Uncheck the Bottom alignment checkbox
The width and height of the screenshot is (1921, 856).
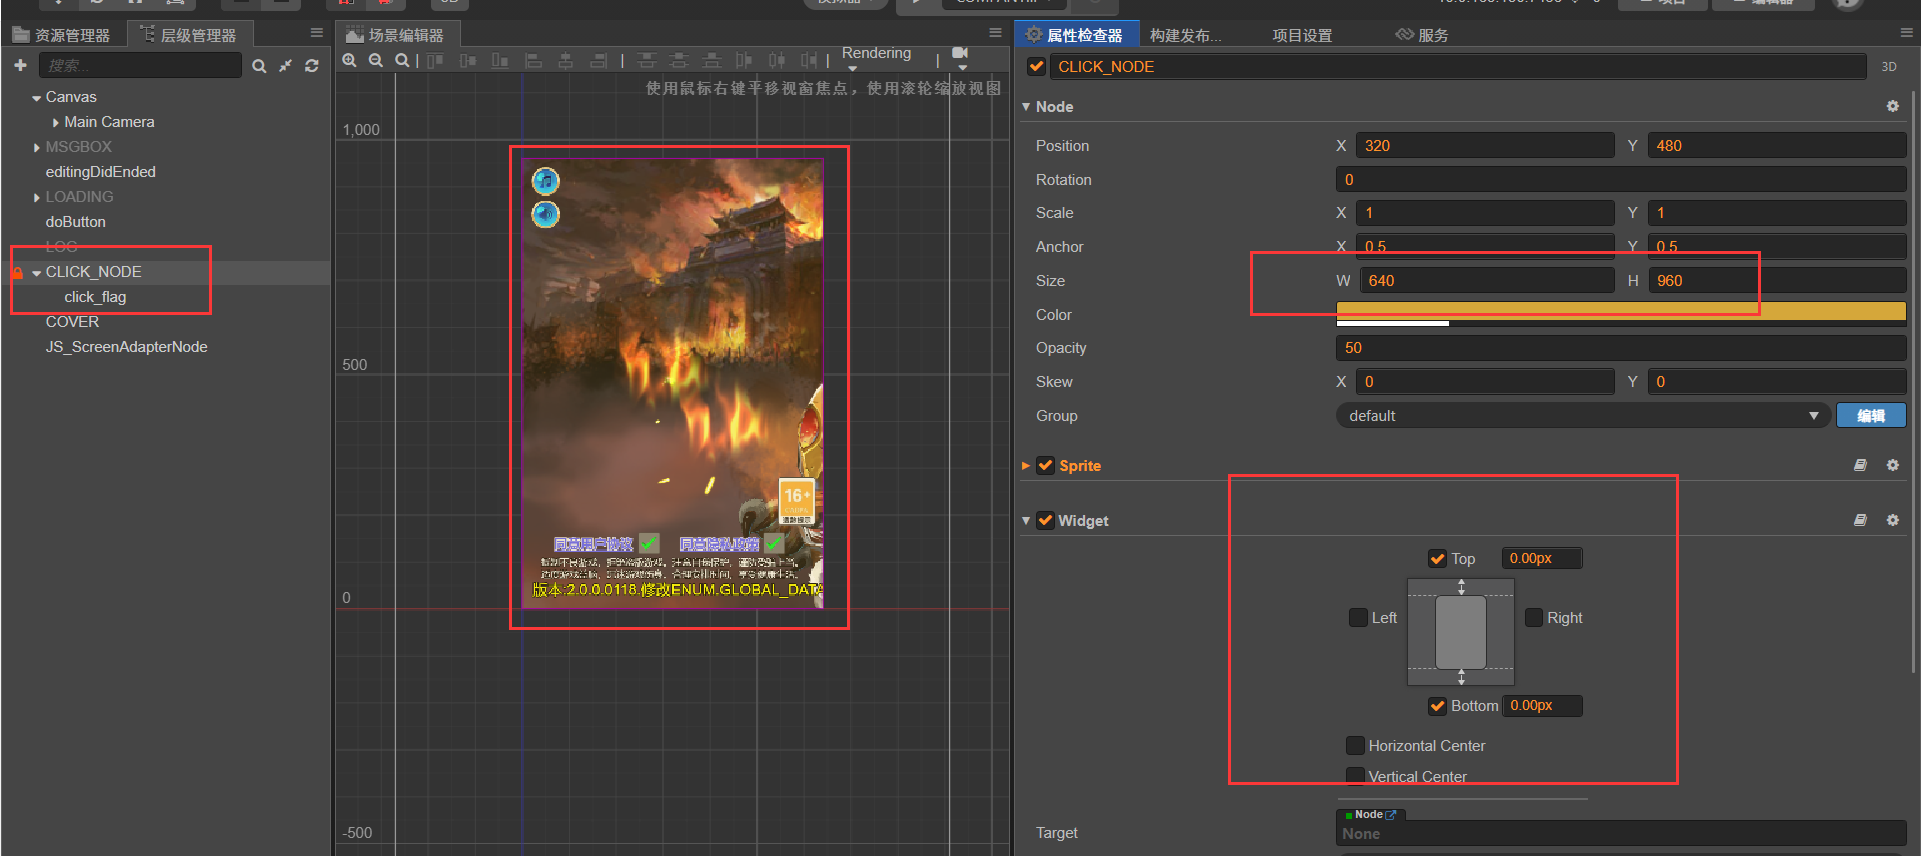(x=1438, y=705)
